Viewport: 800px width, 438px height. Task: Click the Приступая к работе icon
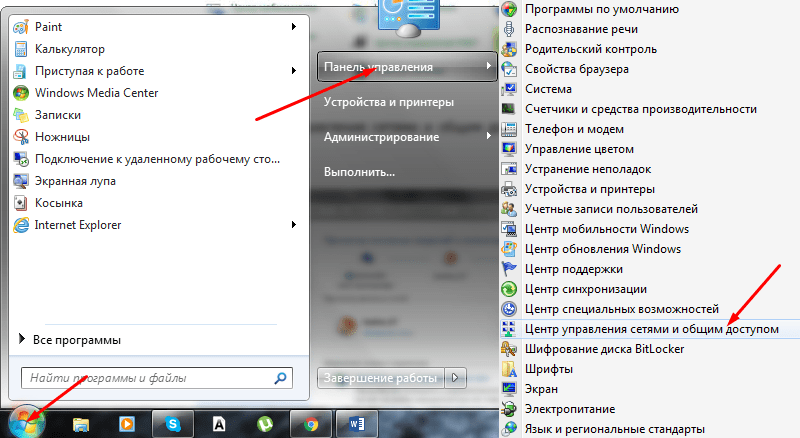click(x=21, y=71)
